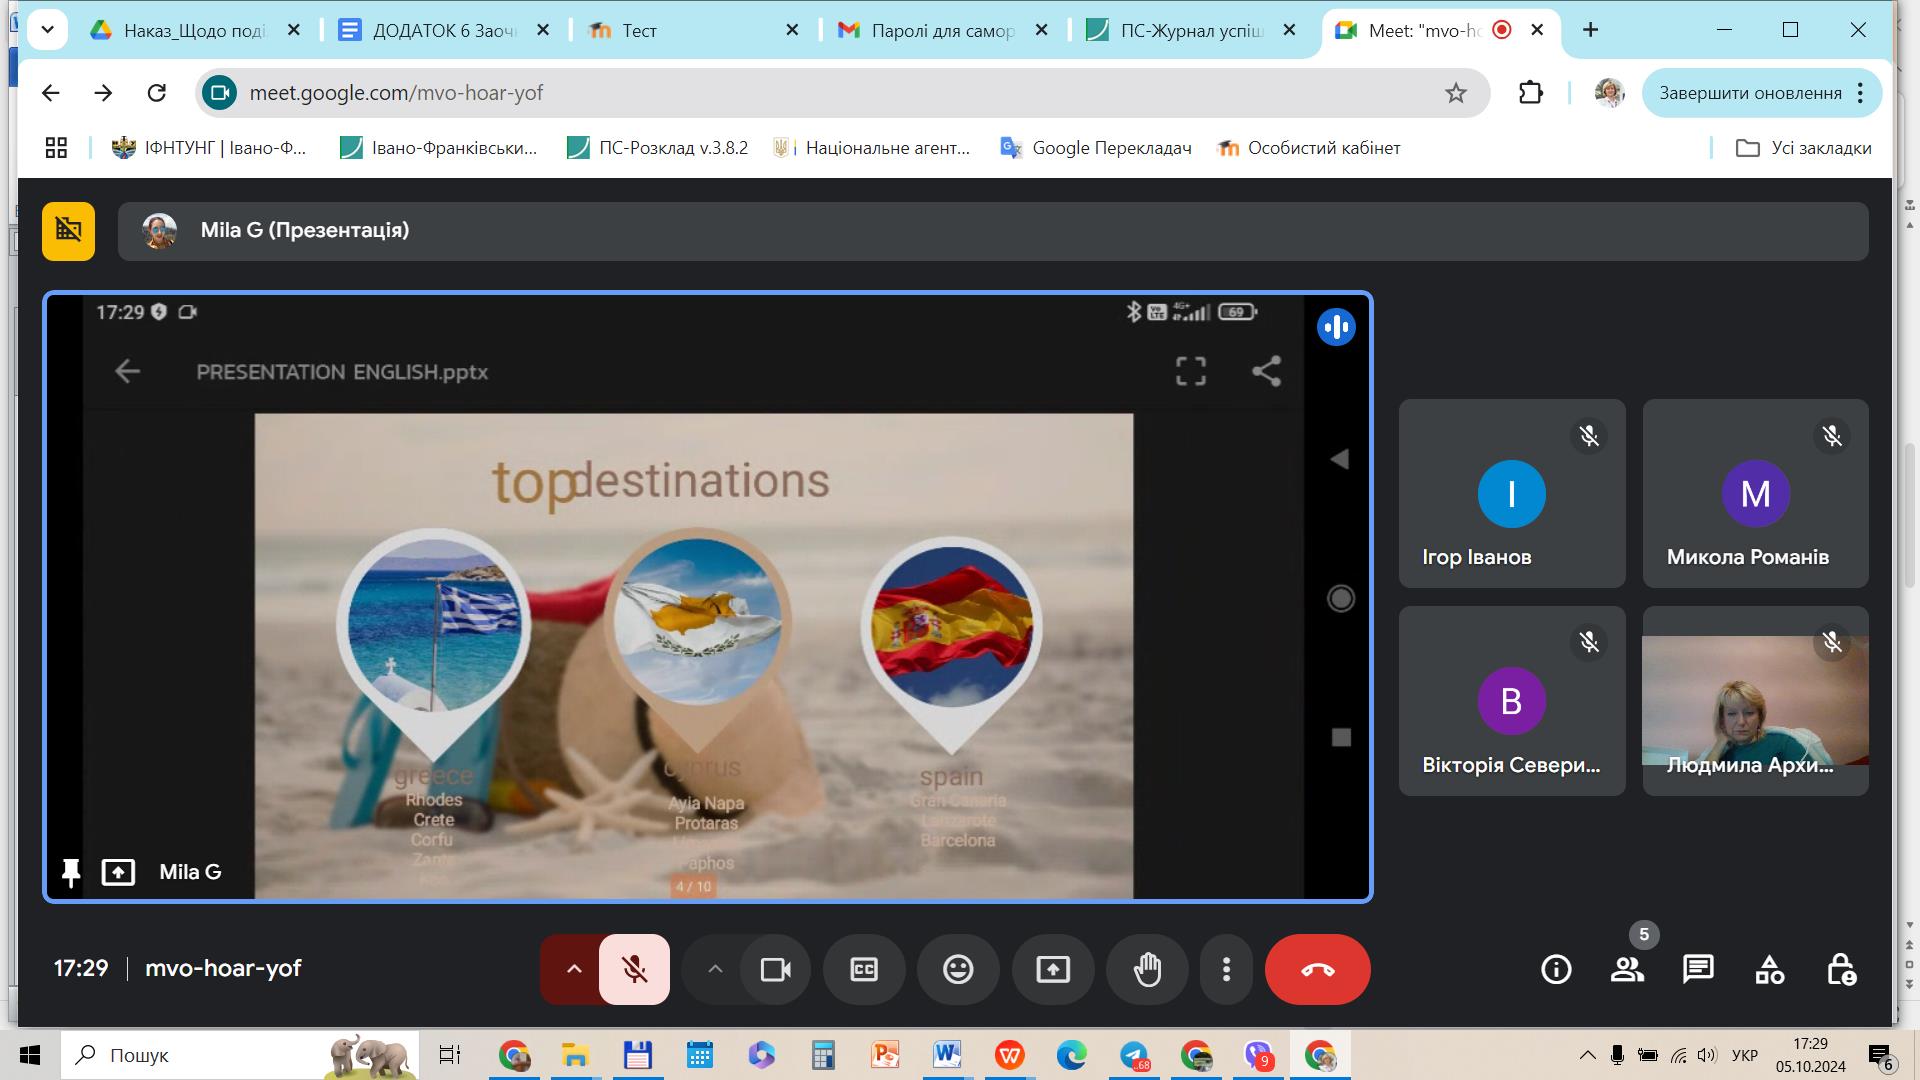The image size is (1920, 1080).
Task: Turn on closed captions
Action: click(x=864, y=969)
